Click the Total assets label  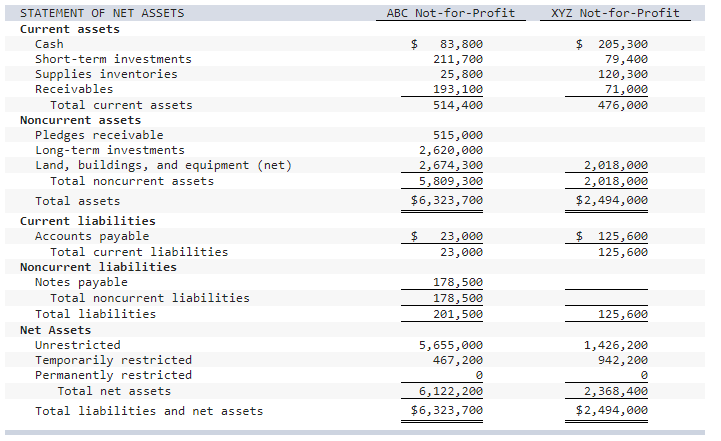coord(78,201)
